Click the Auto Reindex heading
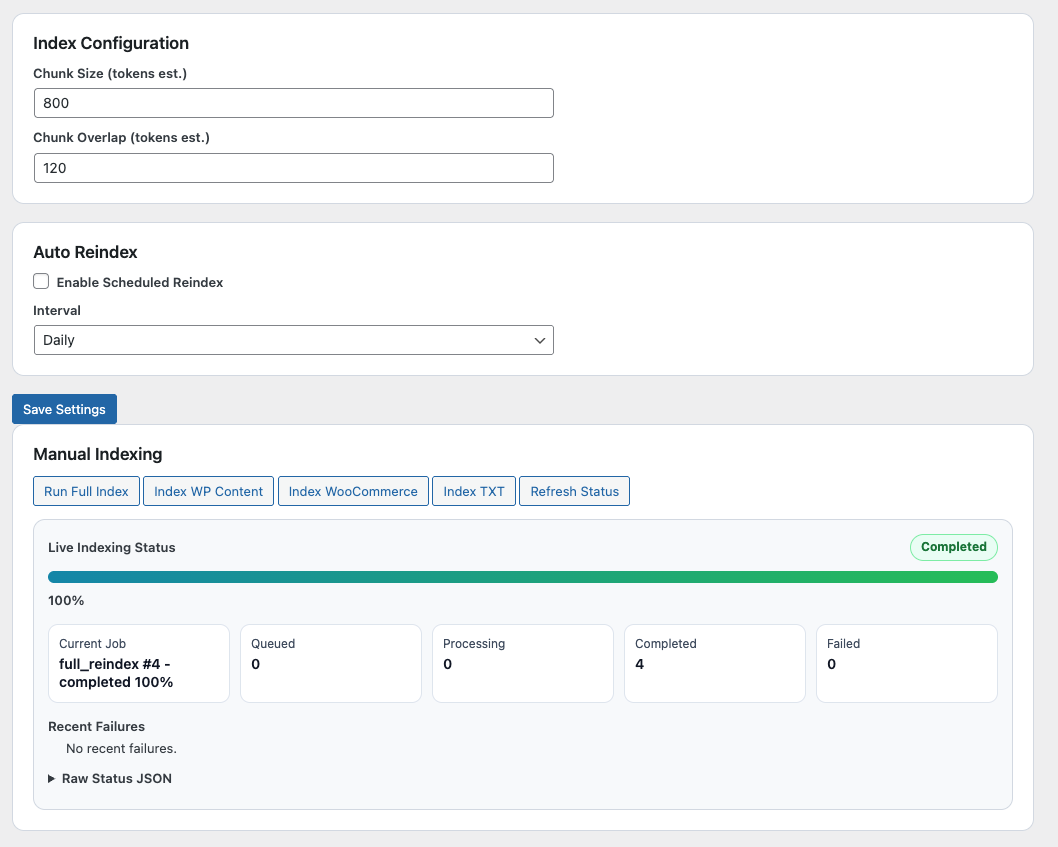 (85, 252)
